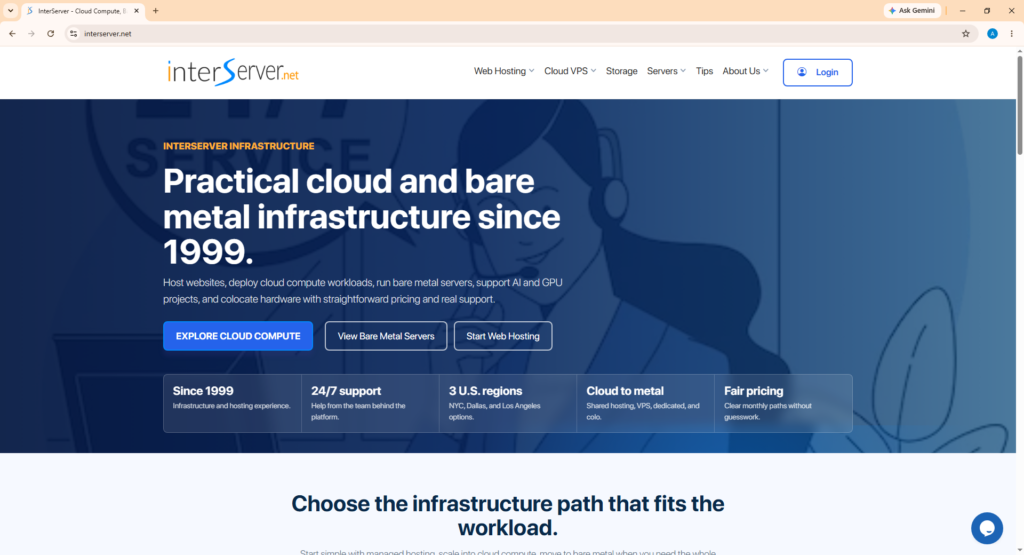Expand the Servers dropdown menu
Image resolution: width=1024 pixels, height=555 pixels.
pos(665,71)
